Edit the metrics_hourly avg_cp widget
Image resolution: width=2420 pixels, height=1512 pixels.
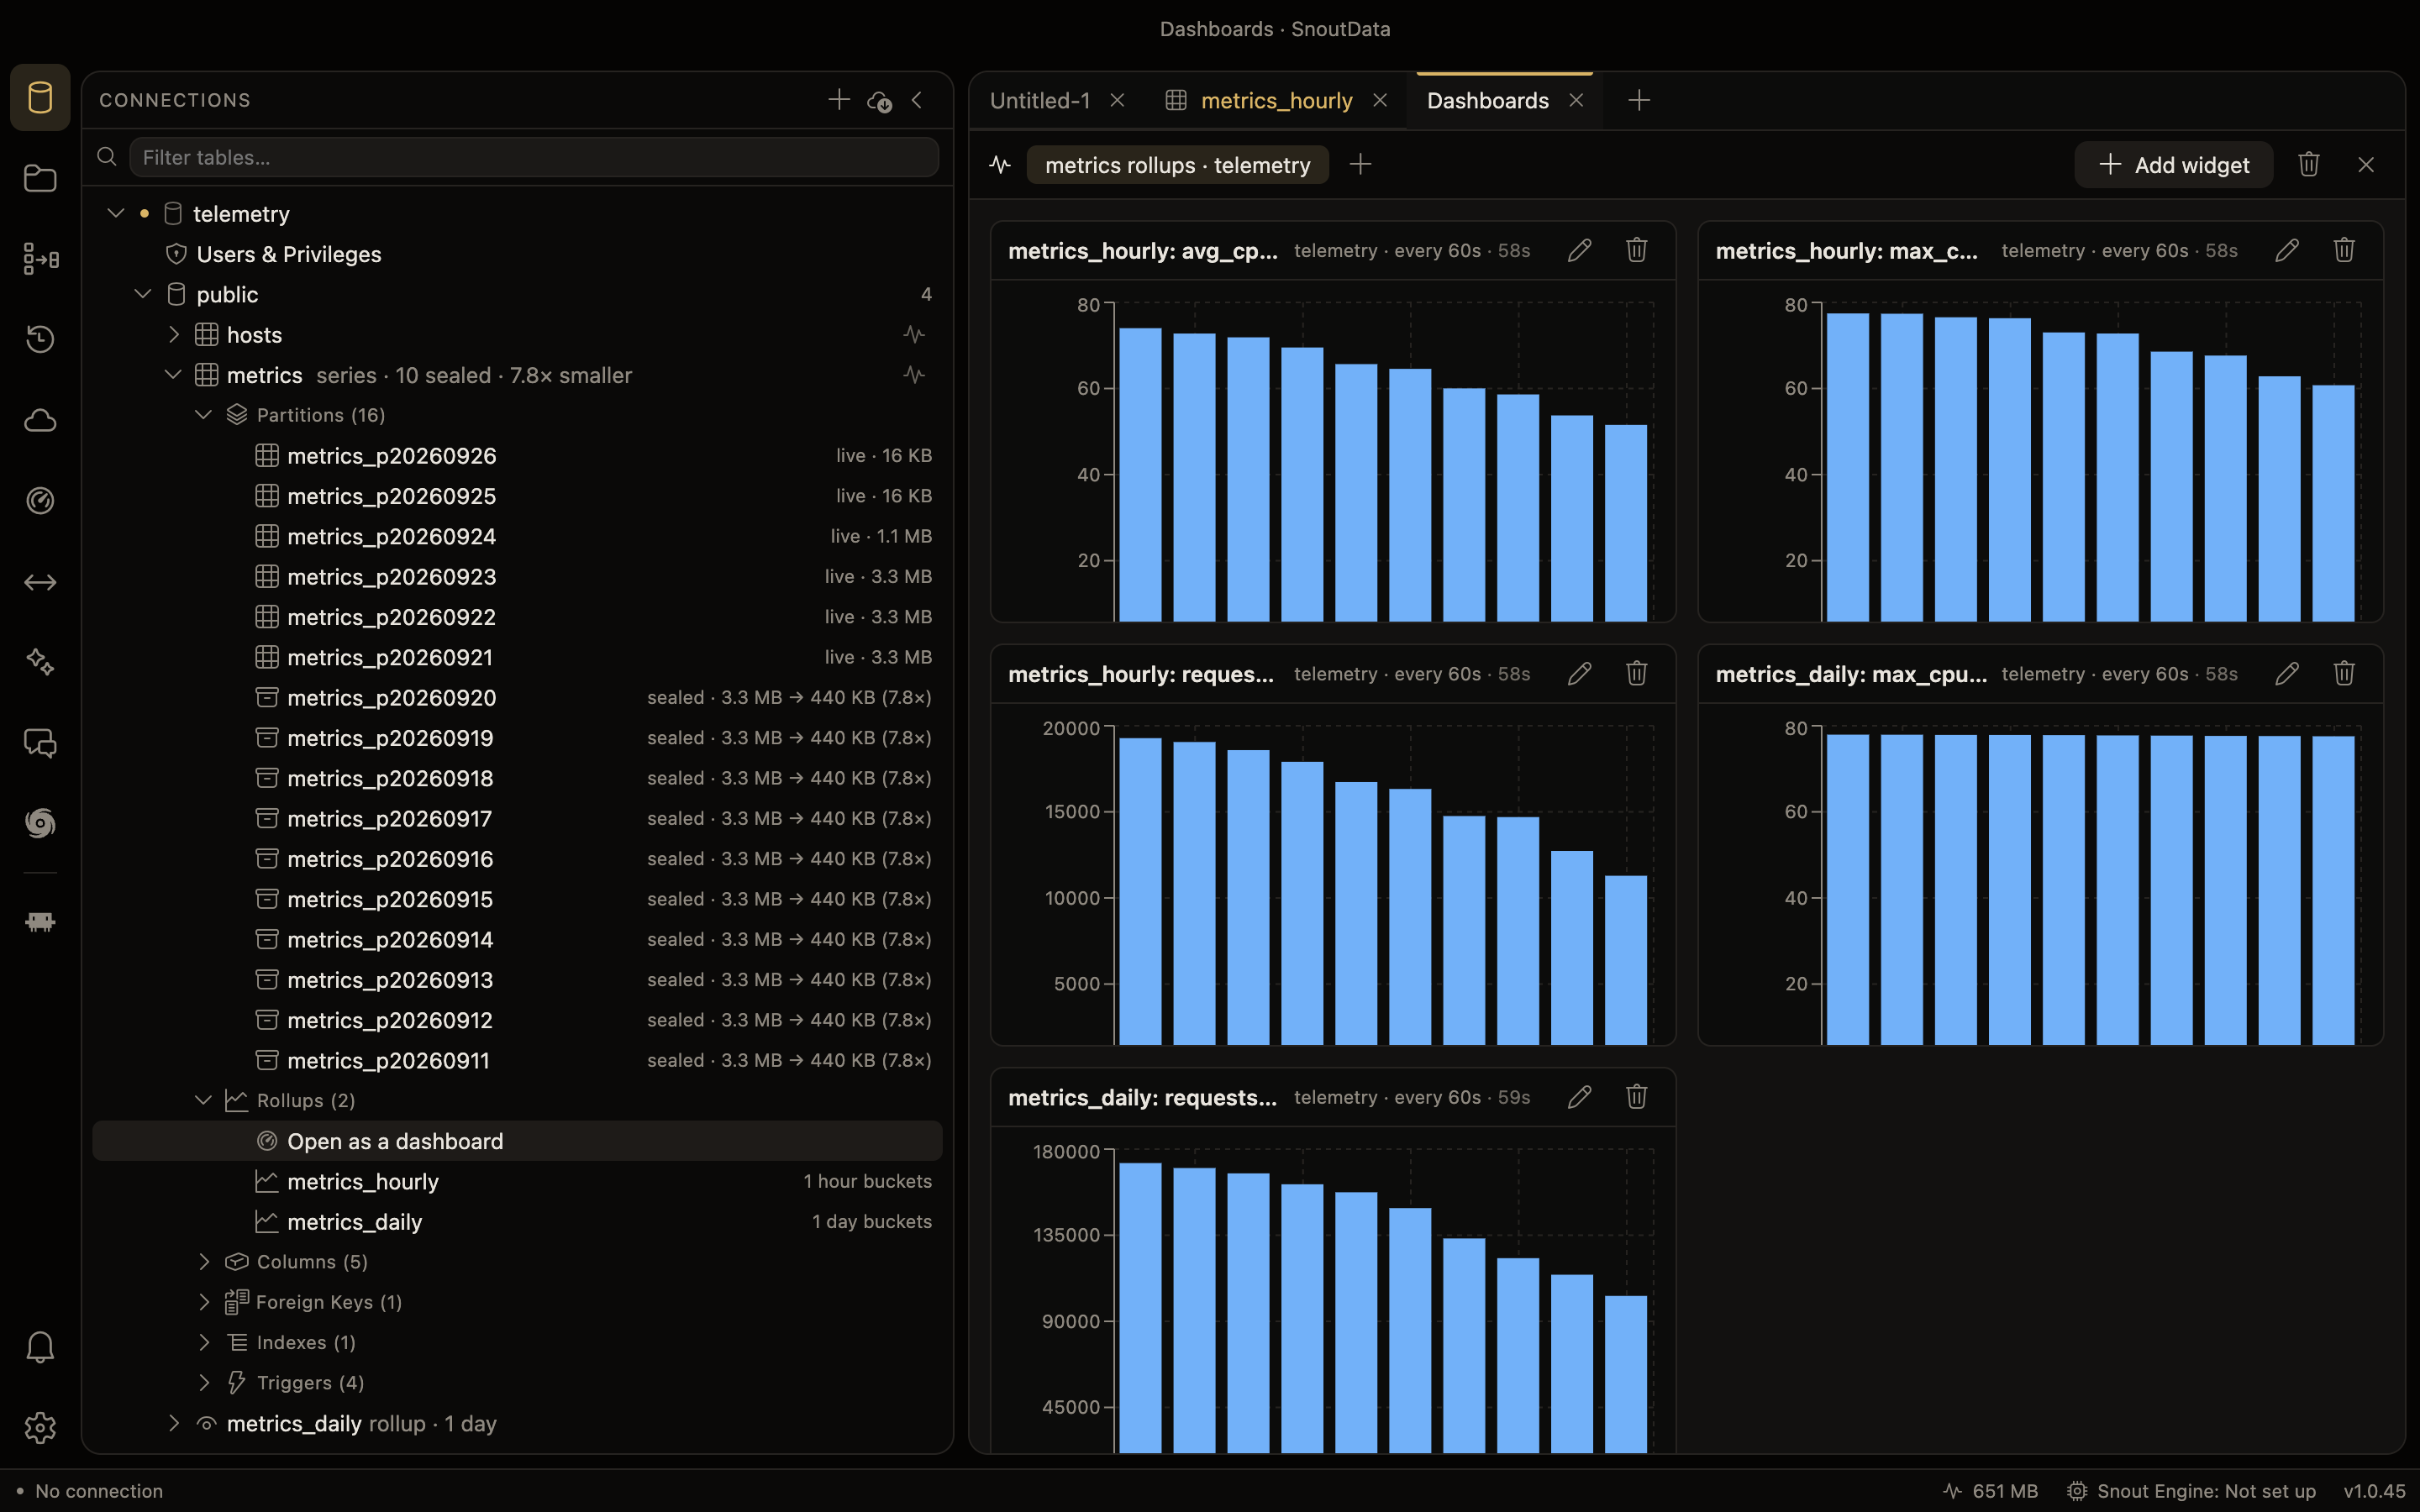[1579, 250]
